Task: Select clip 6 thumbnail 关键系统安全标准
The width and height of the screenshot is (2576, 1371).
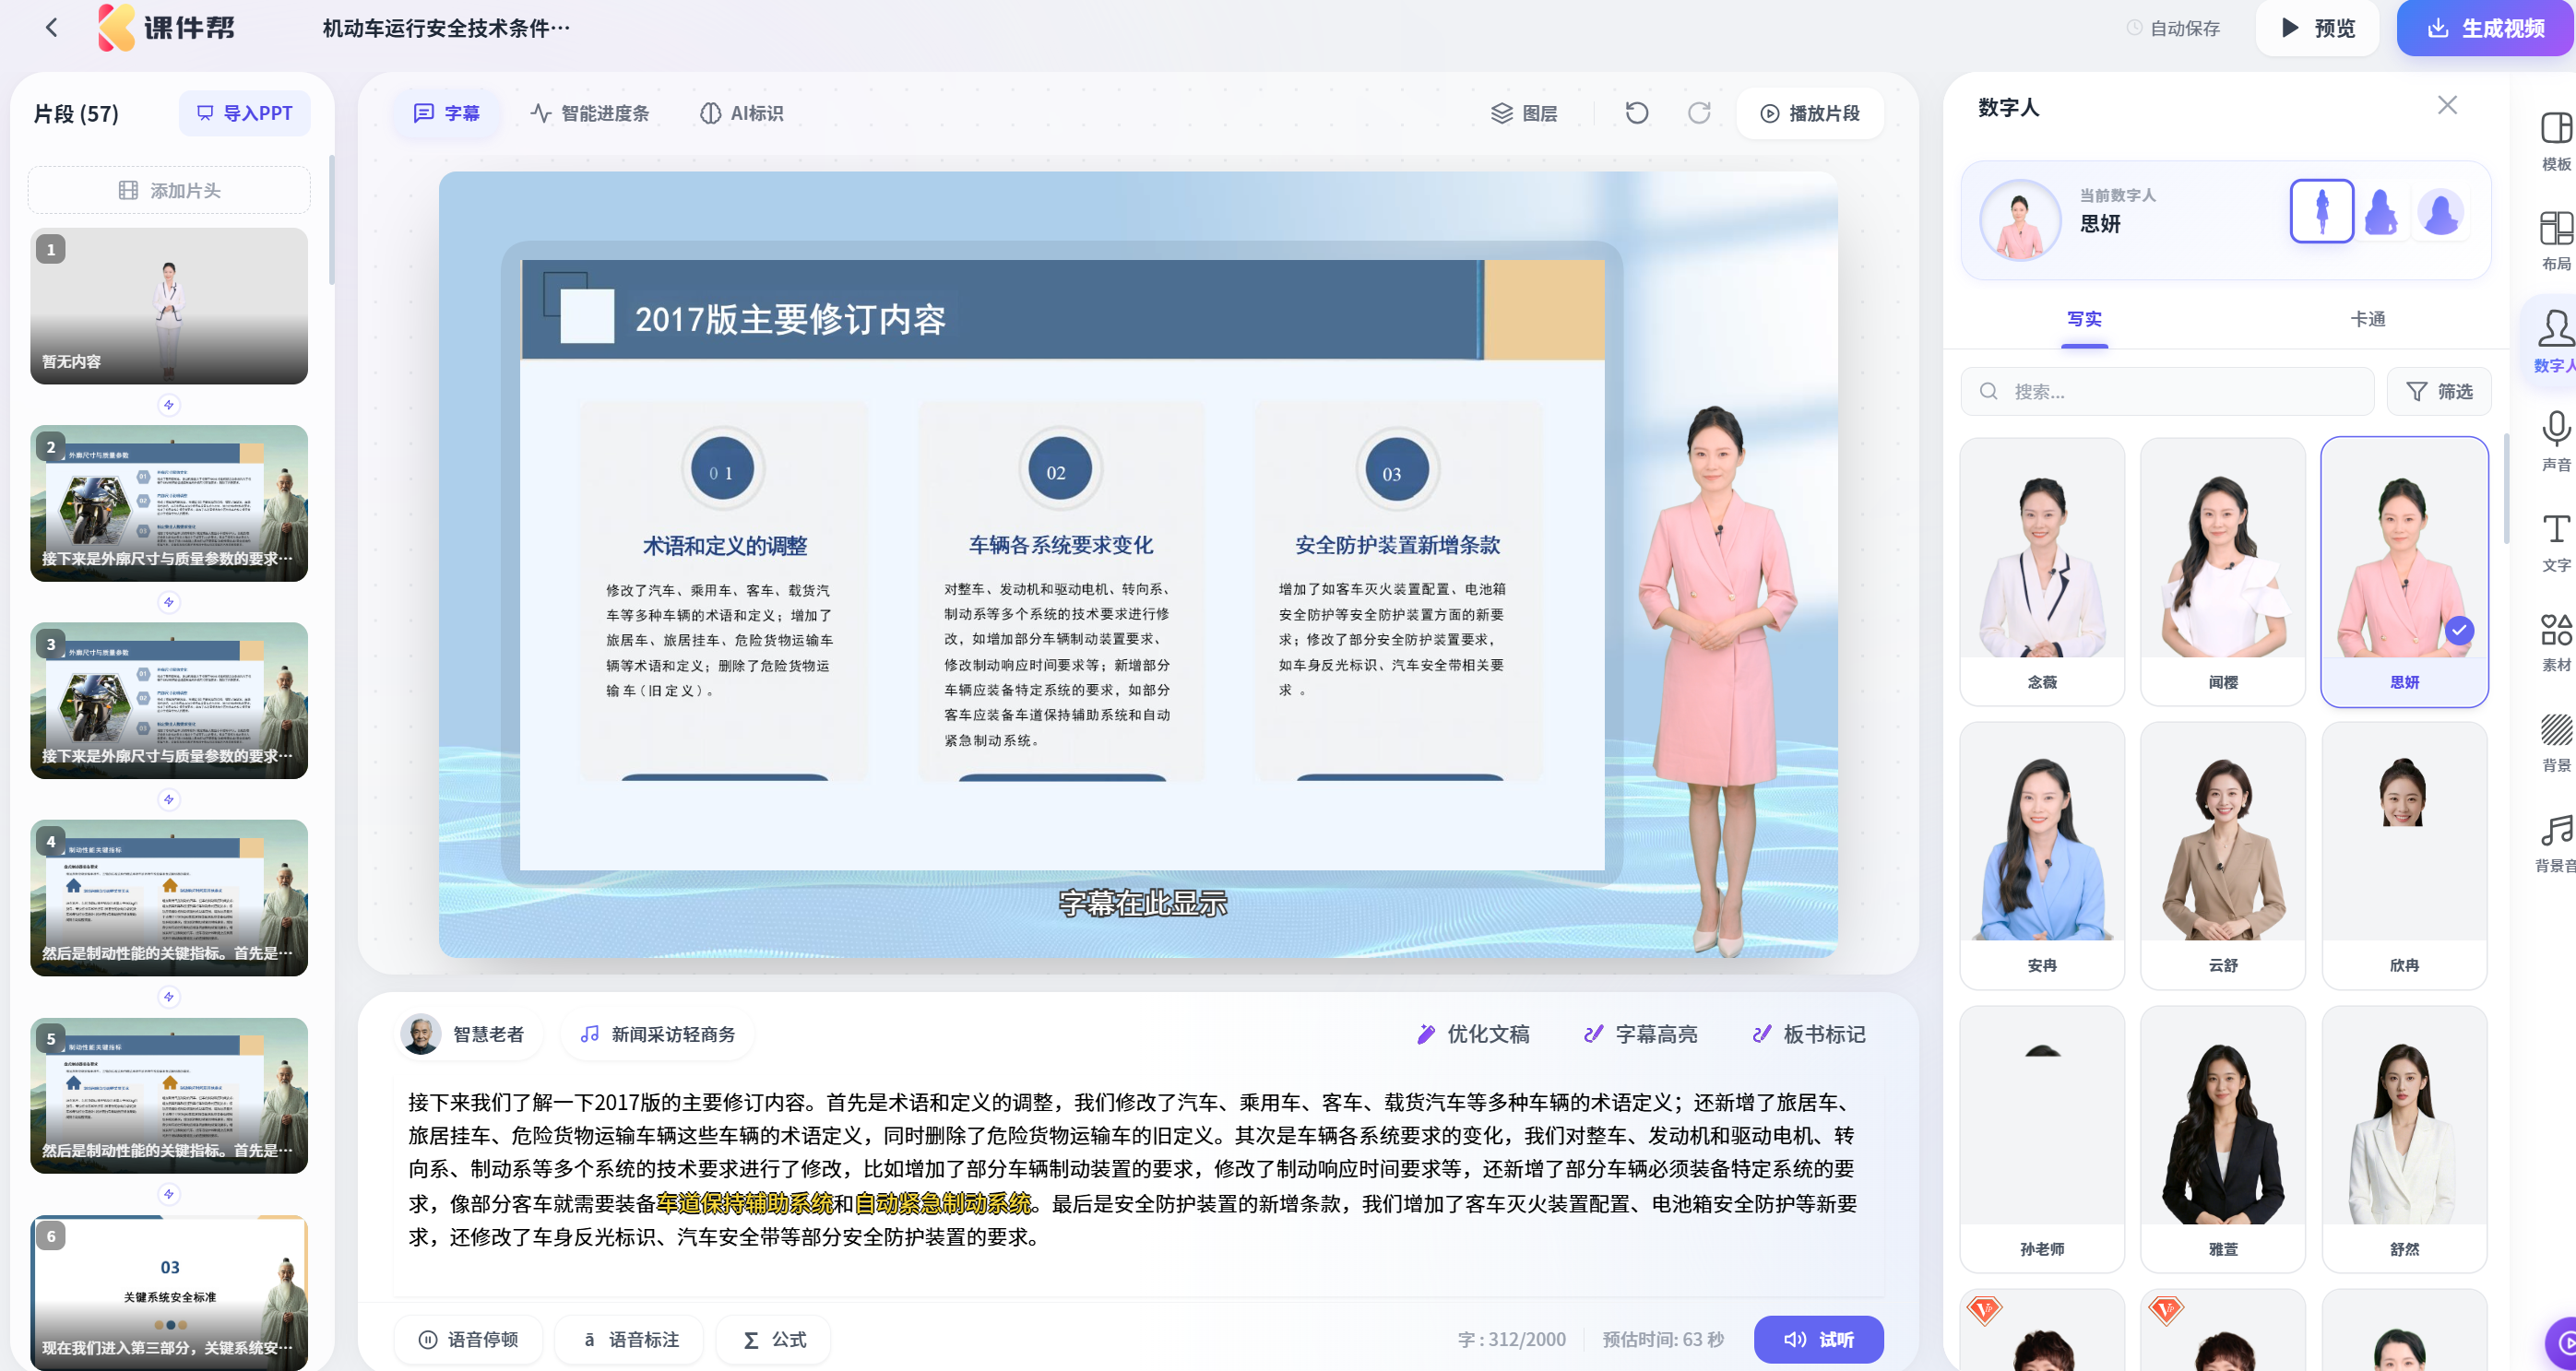Action: [x=169, y=1292]
